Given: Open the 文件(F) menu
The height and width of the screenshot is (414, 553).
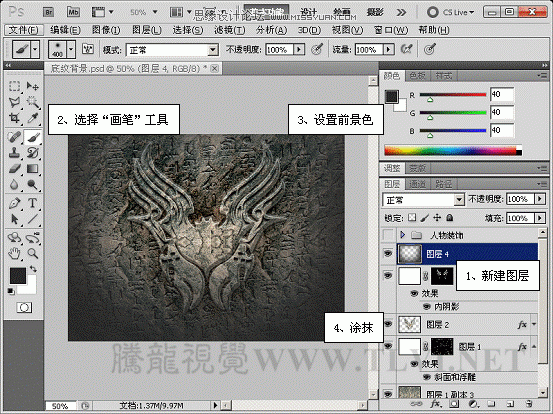Looking at the screenshot, I should tap(24, 30).
